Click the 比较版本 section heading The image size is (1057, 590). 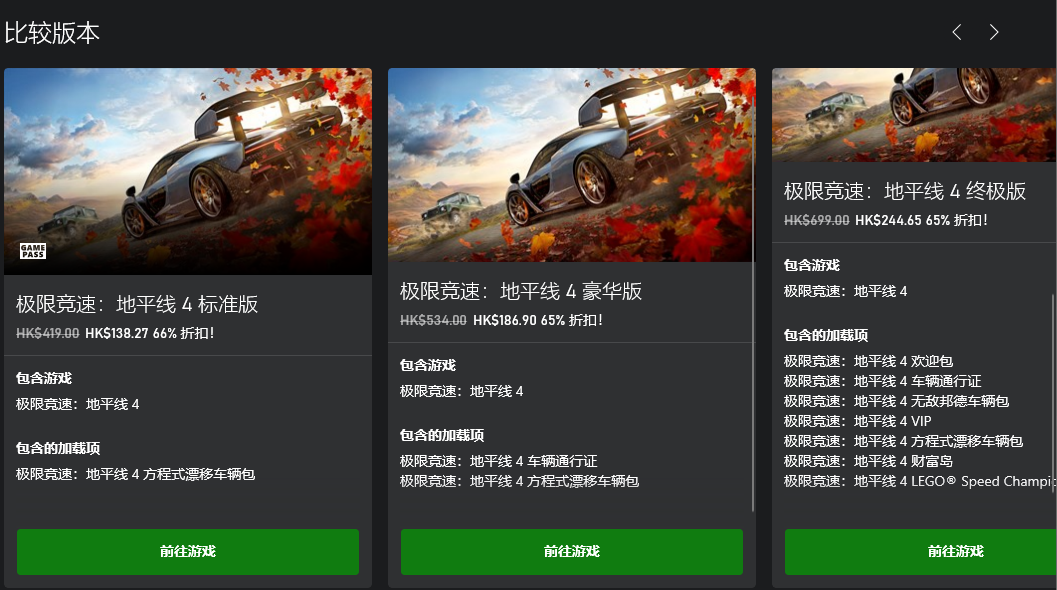pyautogui.click(x=52, y=33)
